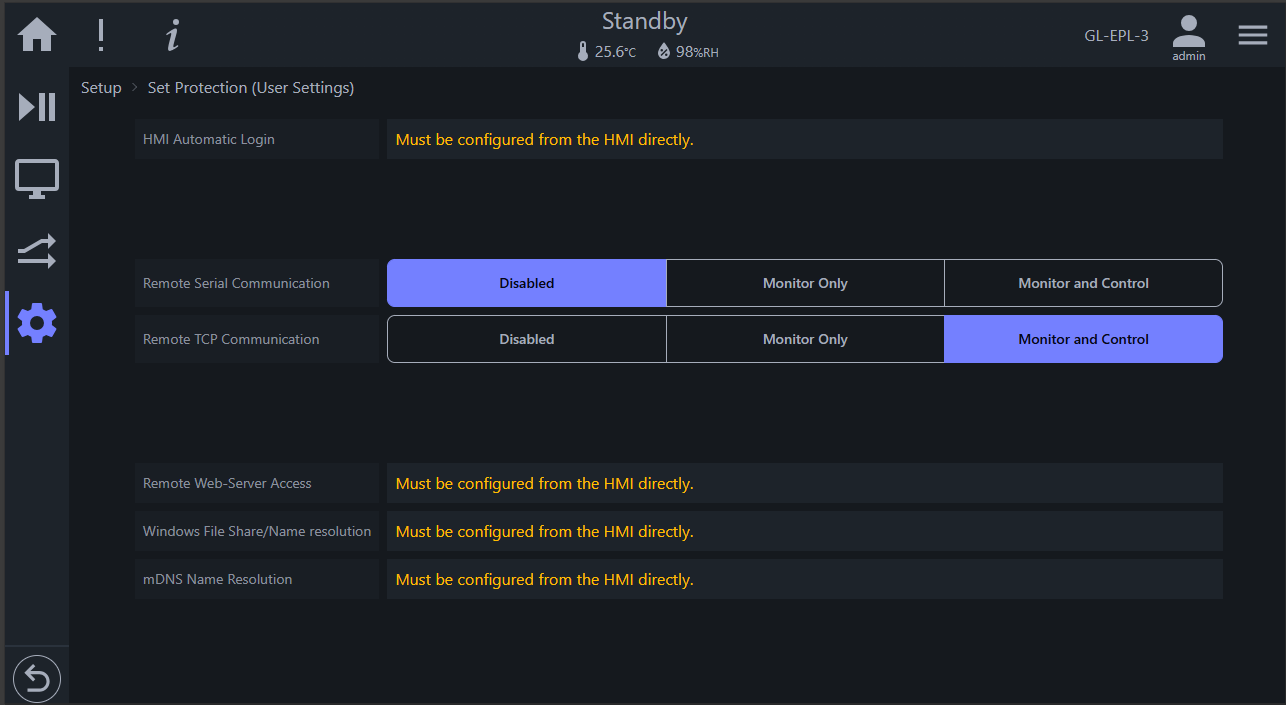Set Remote TCP Communication to Disabled
Screen dimensions: 1286x705
click(x=527, y=339)
